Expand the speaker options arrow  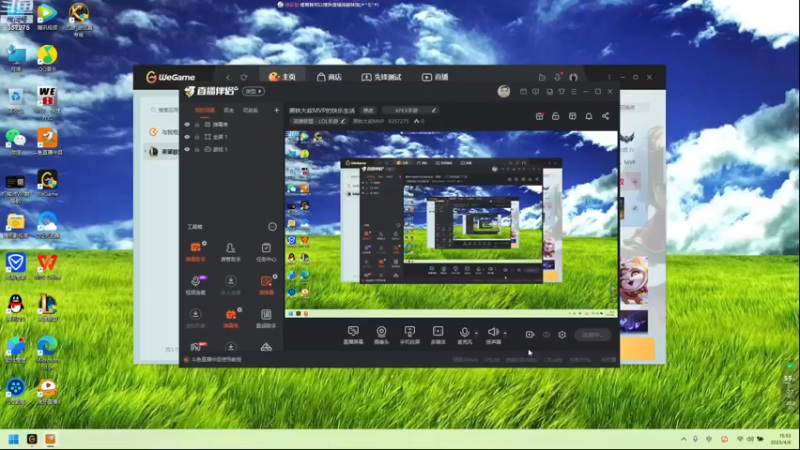coord(505,333)
